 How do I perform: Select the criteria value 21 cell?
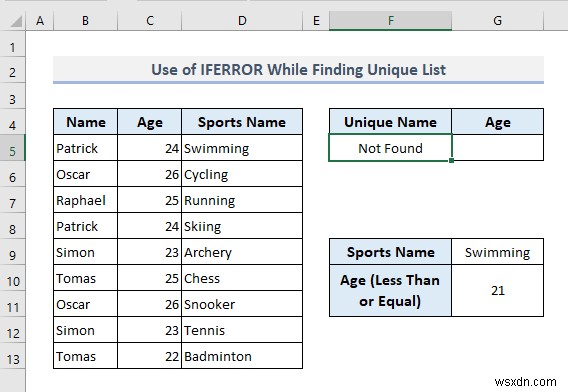[x=498, y=291]
